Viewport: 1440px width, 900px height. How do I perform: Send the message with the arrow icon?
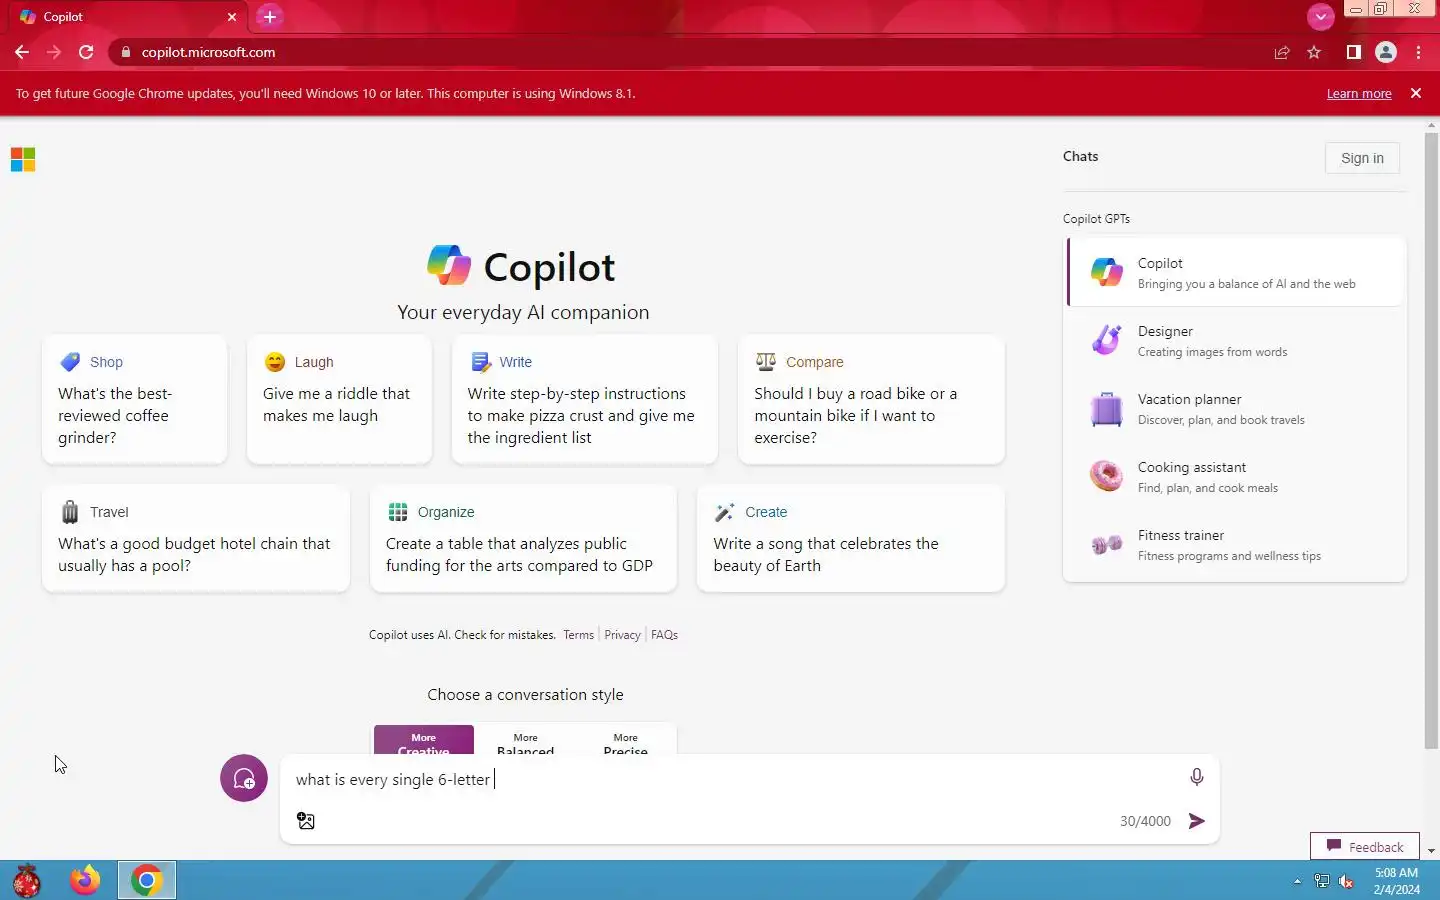point(1196,821)
